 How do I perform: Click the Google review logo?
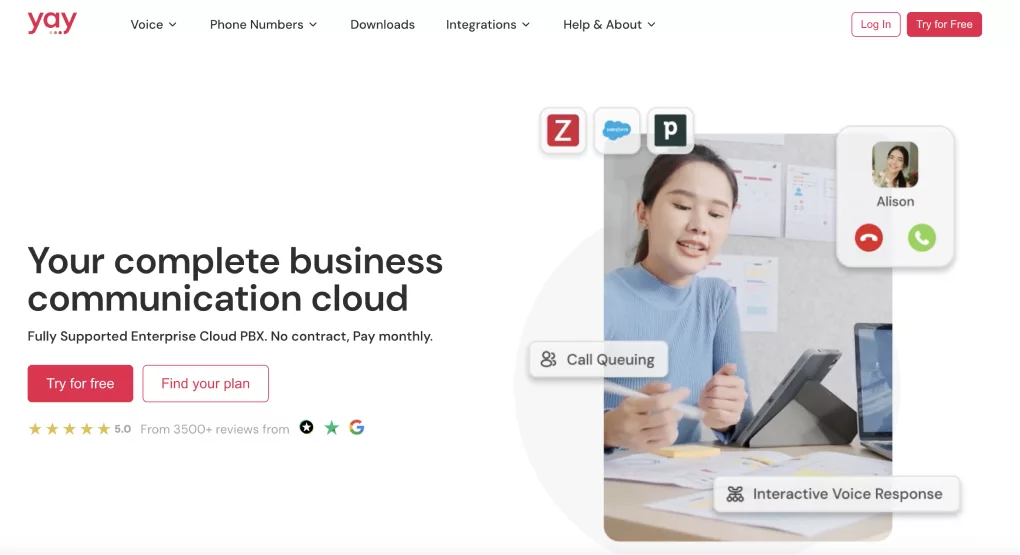[x=357, y=428]
